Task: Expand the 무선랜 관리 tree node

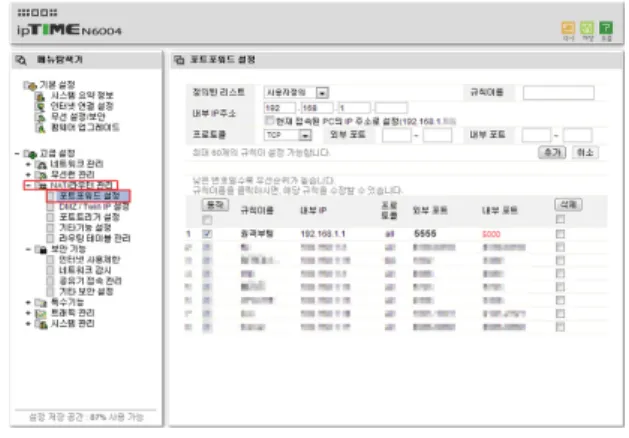Action: pos(28,175)
